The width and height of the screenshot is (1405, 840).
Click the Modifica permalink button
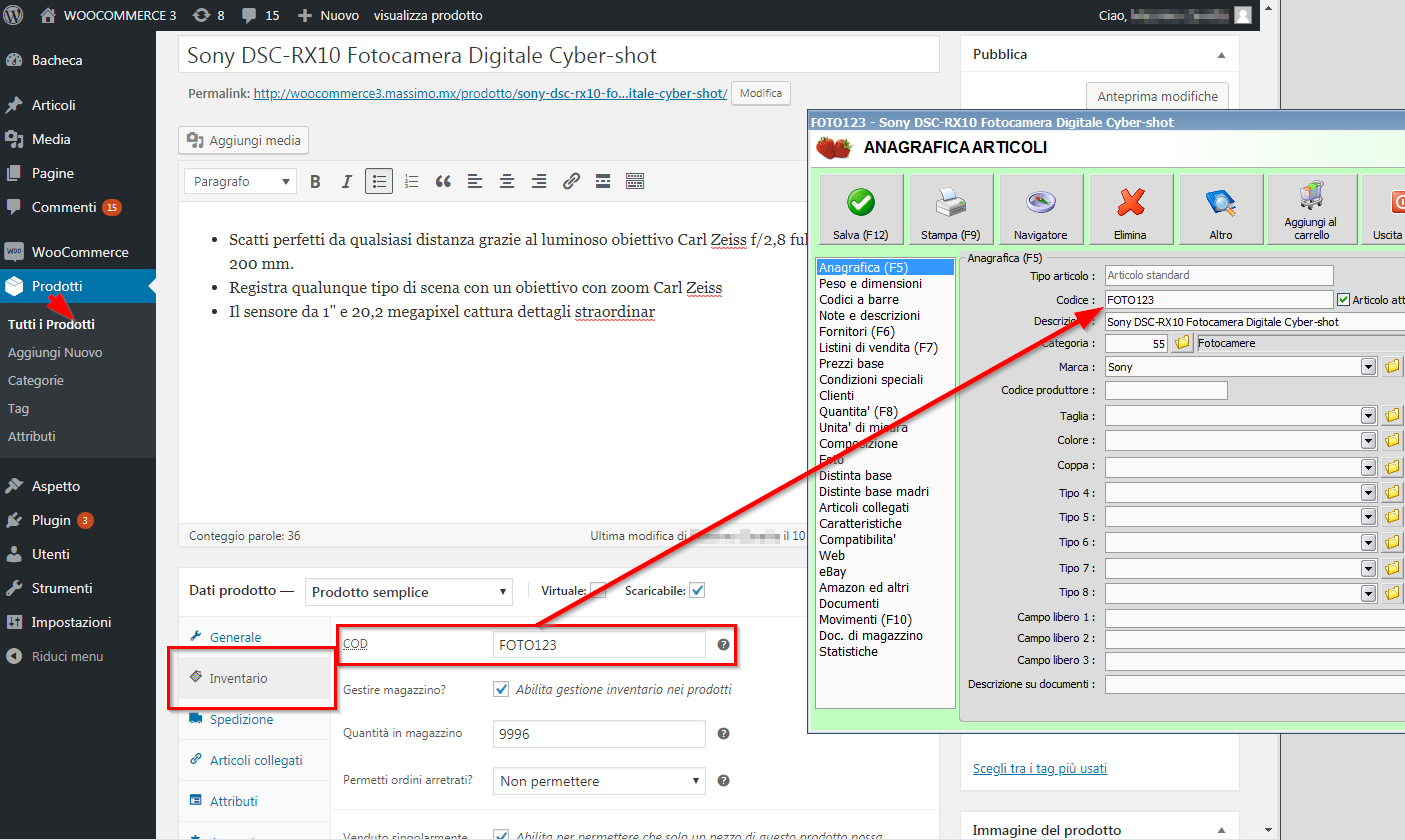coord(761,93)
